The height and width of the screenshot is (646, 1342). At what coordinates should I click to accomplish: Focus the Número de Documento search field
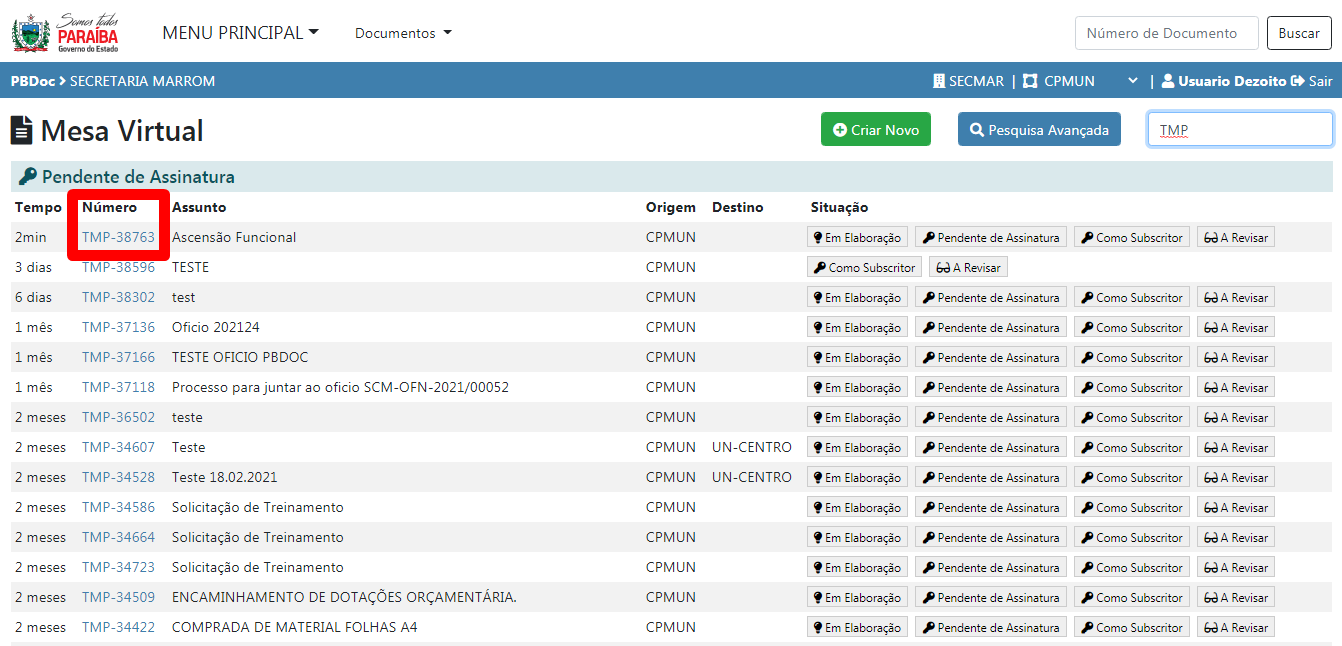pyautogui.click(x=1166, y=33)
